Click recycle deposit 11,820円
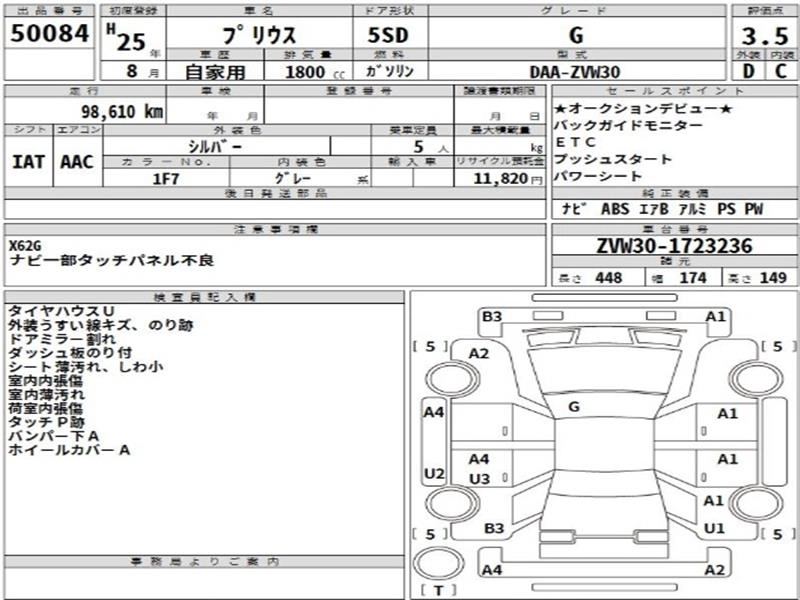This screenshot has height=600, width=800. coord(508,178)
